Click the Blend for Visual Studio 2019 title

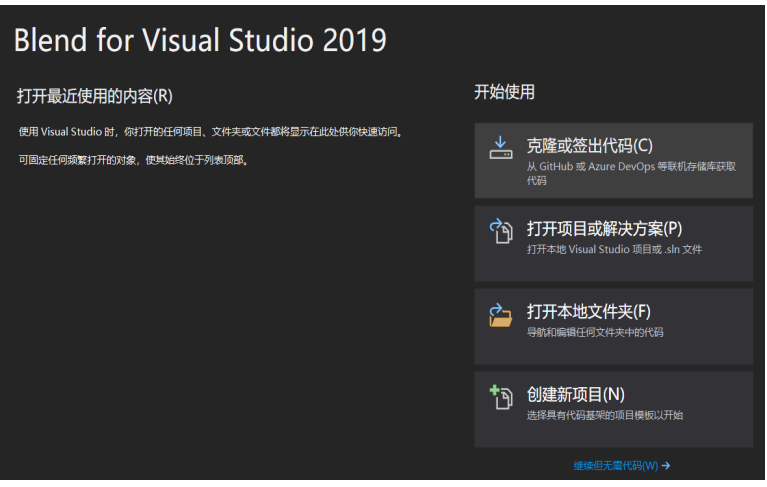(200, 40)
